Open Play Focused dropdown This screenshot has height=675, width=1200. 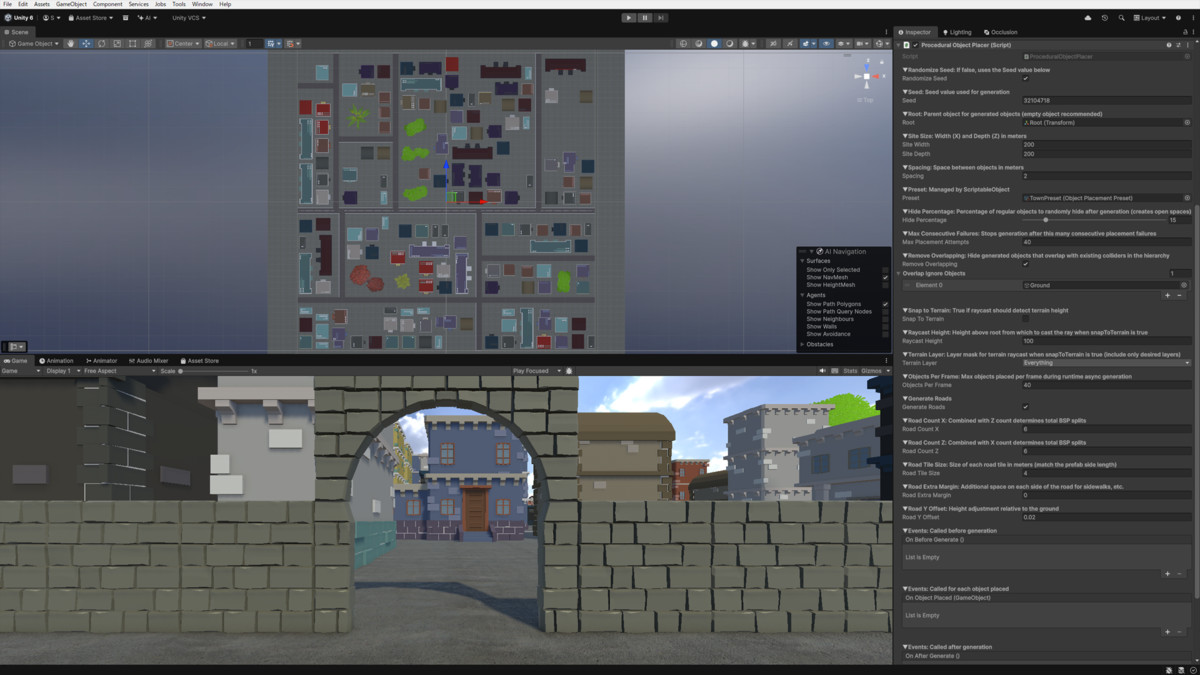pos(535,371)
